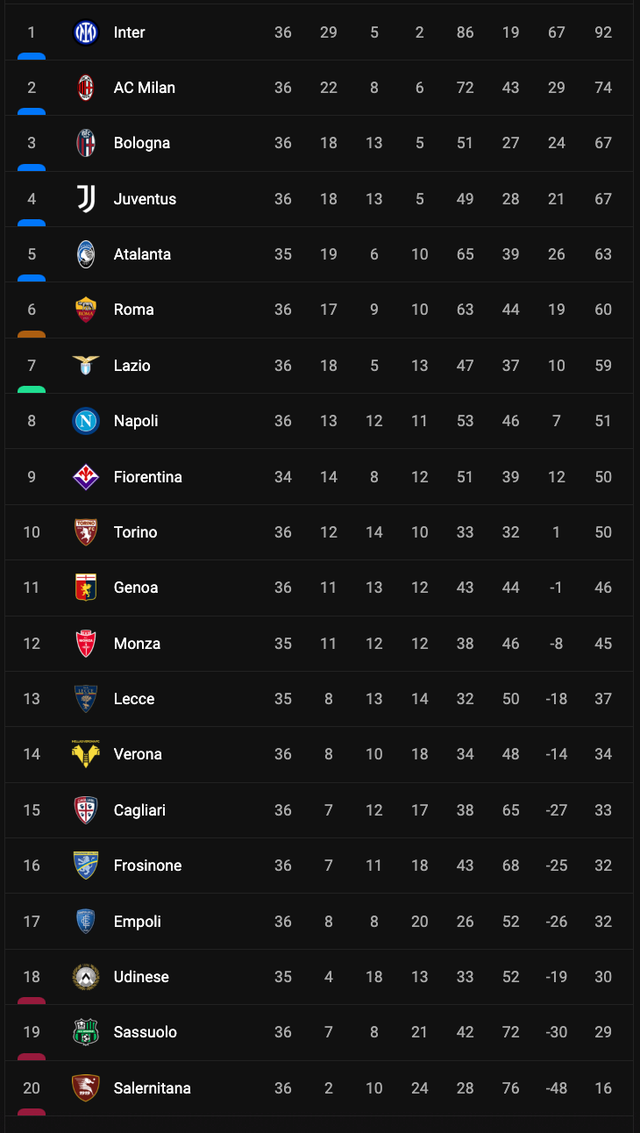
Task: Open the Frosinone team name link
Action: tap(148, 865)
